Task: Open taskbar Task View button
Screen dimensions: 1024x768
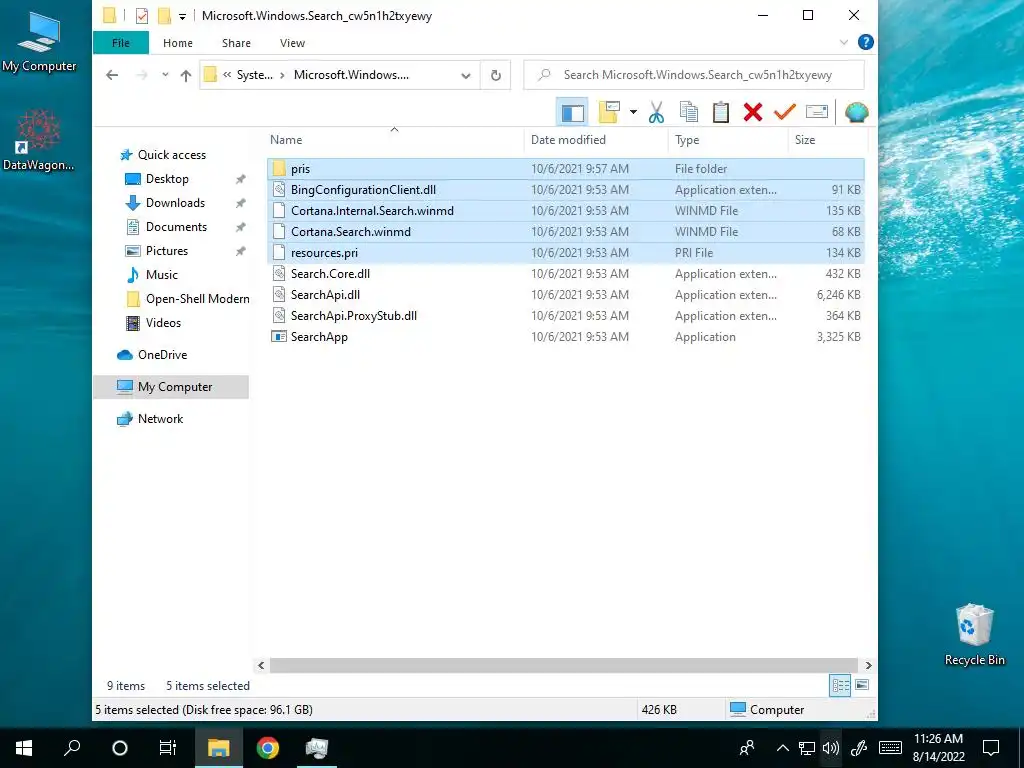Action: (x=168, y=748)
